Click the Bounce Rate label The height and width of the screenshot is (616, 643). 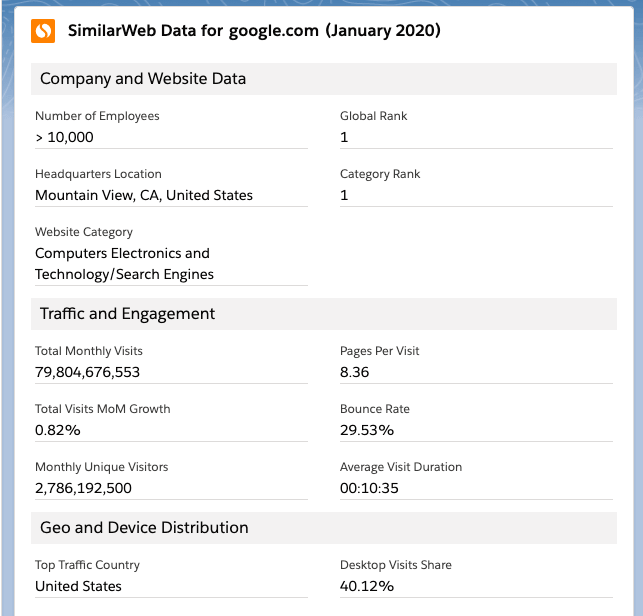[375, 409]
